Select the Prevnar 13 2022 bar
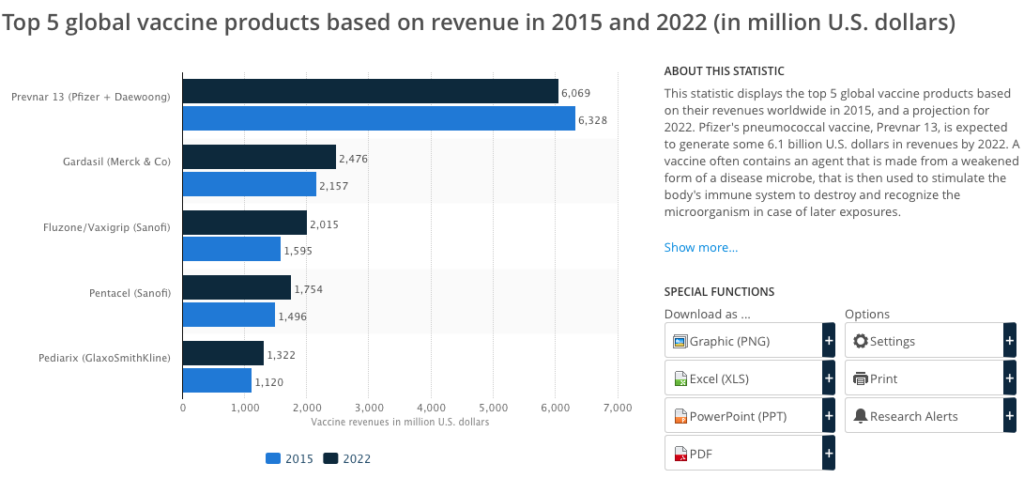 click(370, 91)
